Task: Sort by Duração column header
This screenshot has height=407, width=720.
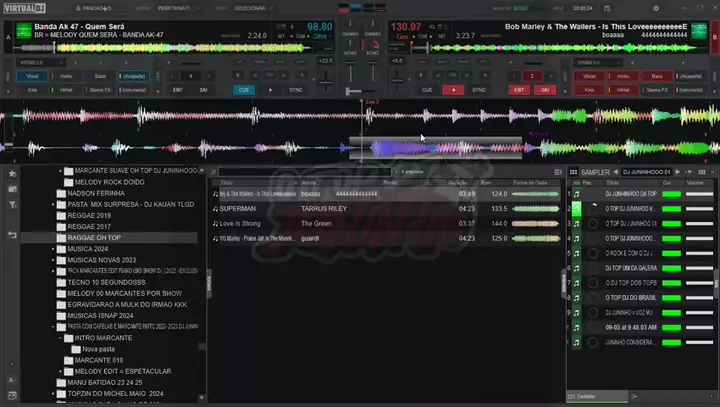Action: point(458,183)
